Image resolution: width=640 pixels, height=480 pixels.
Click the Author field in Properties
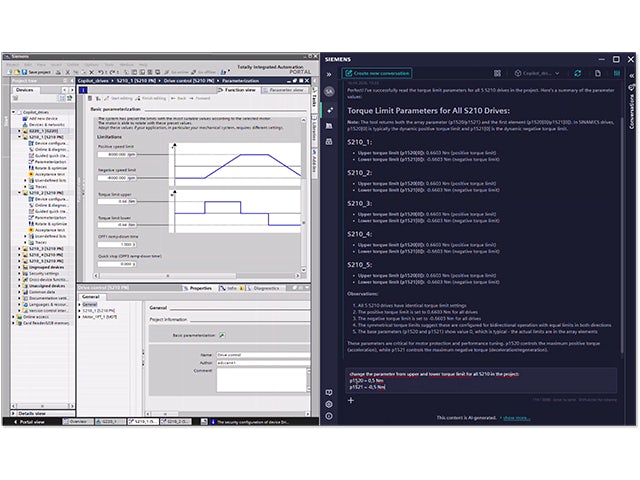coord(263,362)
